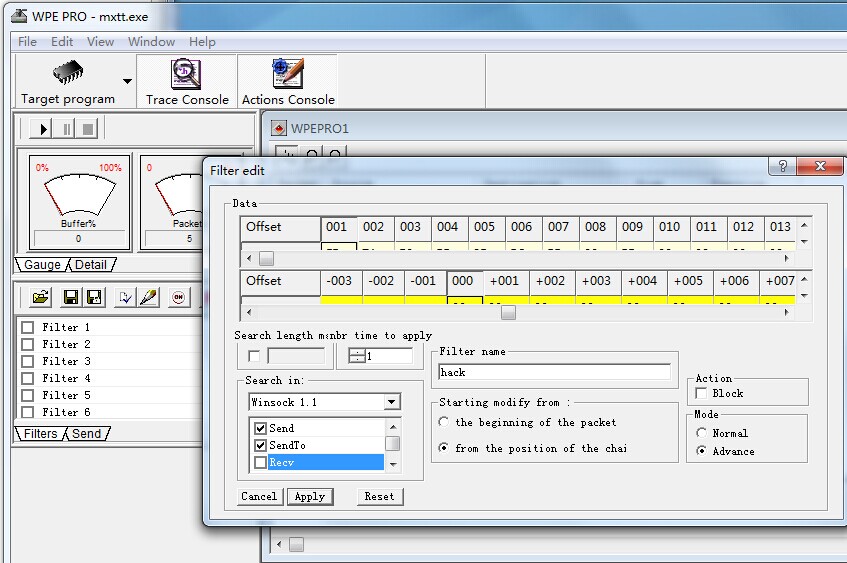Screen dimensions: 847x563
Task: Click down arrow of Search in list
Action: (393, 465)
